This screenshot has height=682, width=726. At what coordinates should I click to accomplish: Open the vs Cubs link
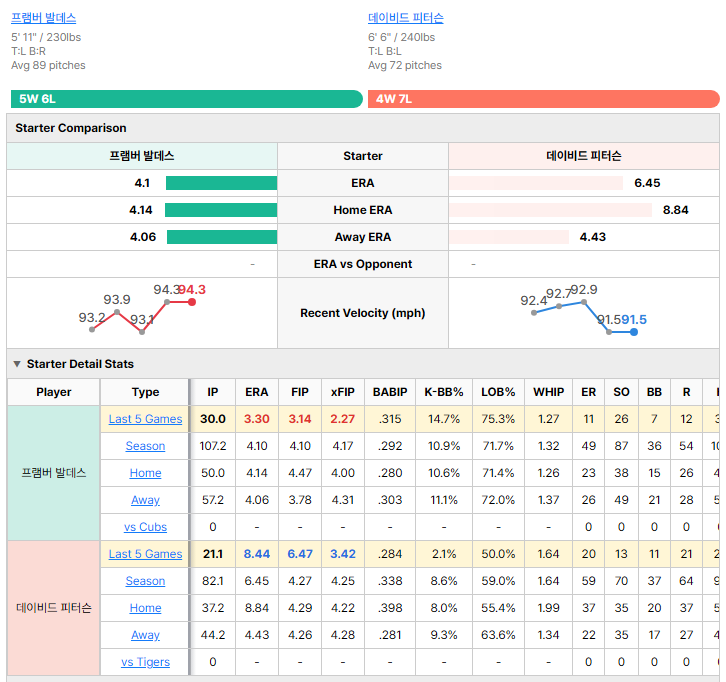145,527
